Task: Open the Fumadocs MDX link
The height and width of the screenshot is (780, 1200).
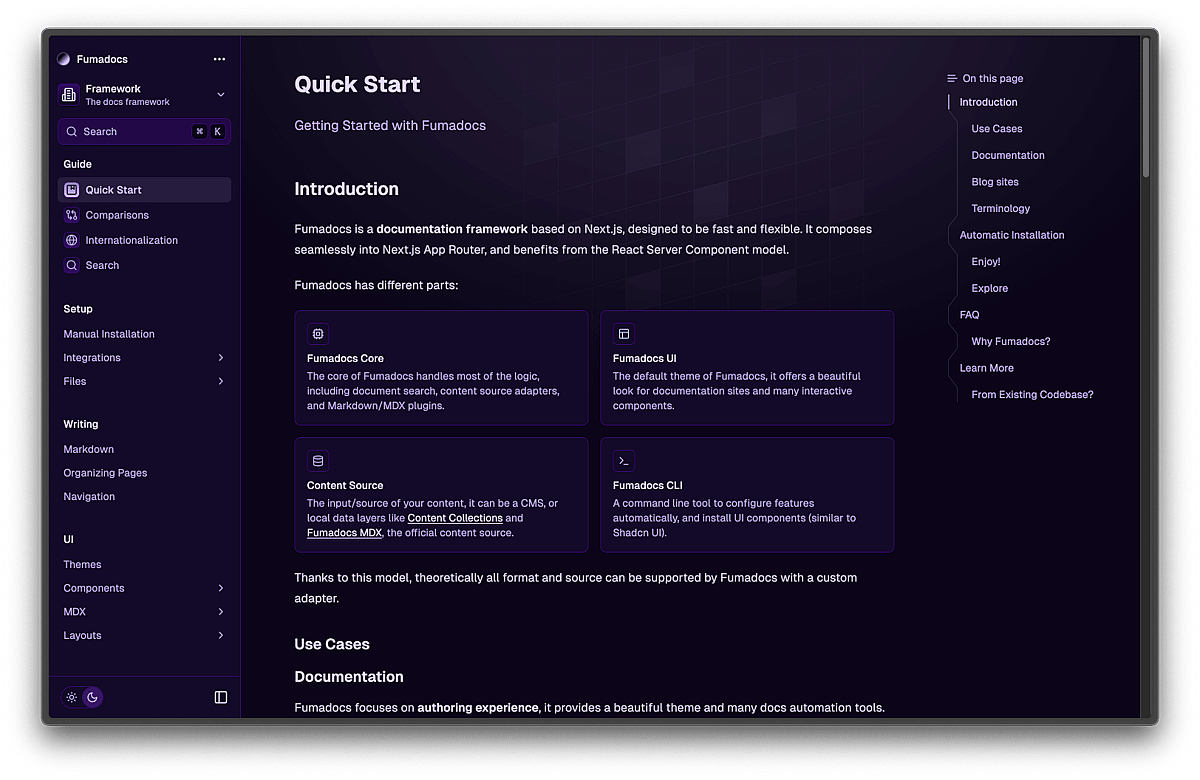Action: [x=344, y=533]
